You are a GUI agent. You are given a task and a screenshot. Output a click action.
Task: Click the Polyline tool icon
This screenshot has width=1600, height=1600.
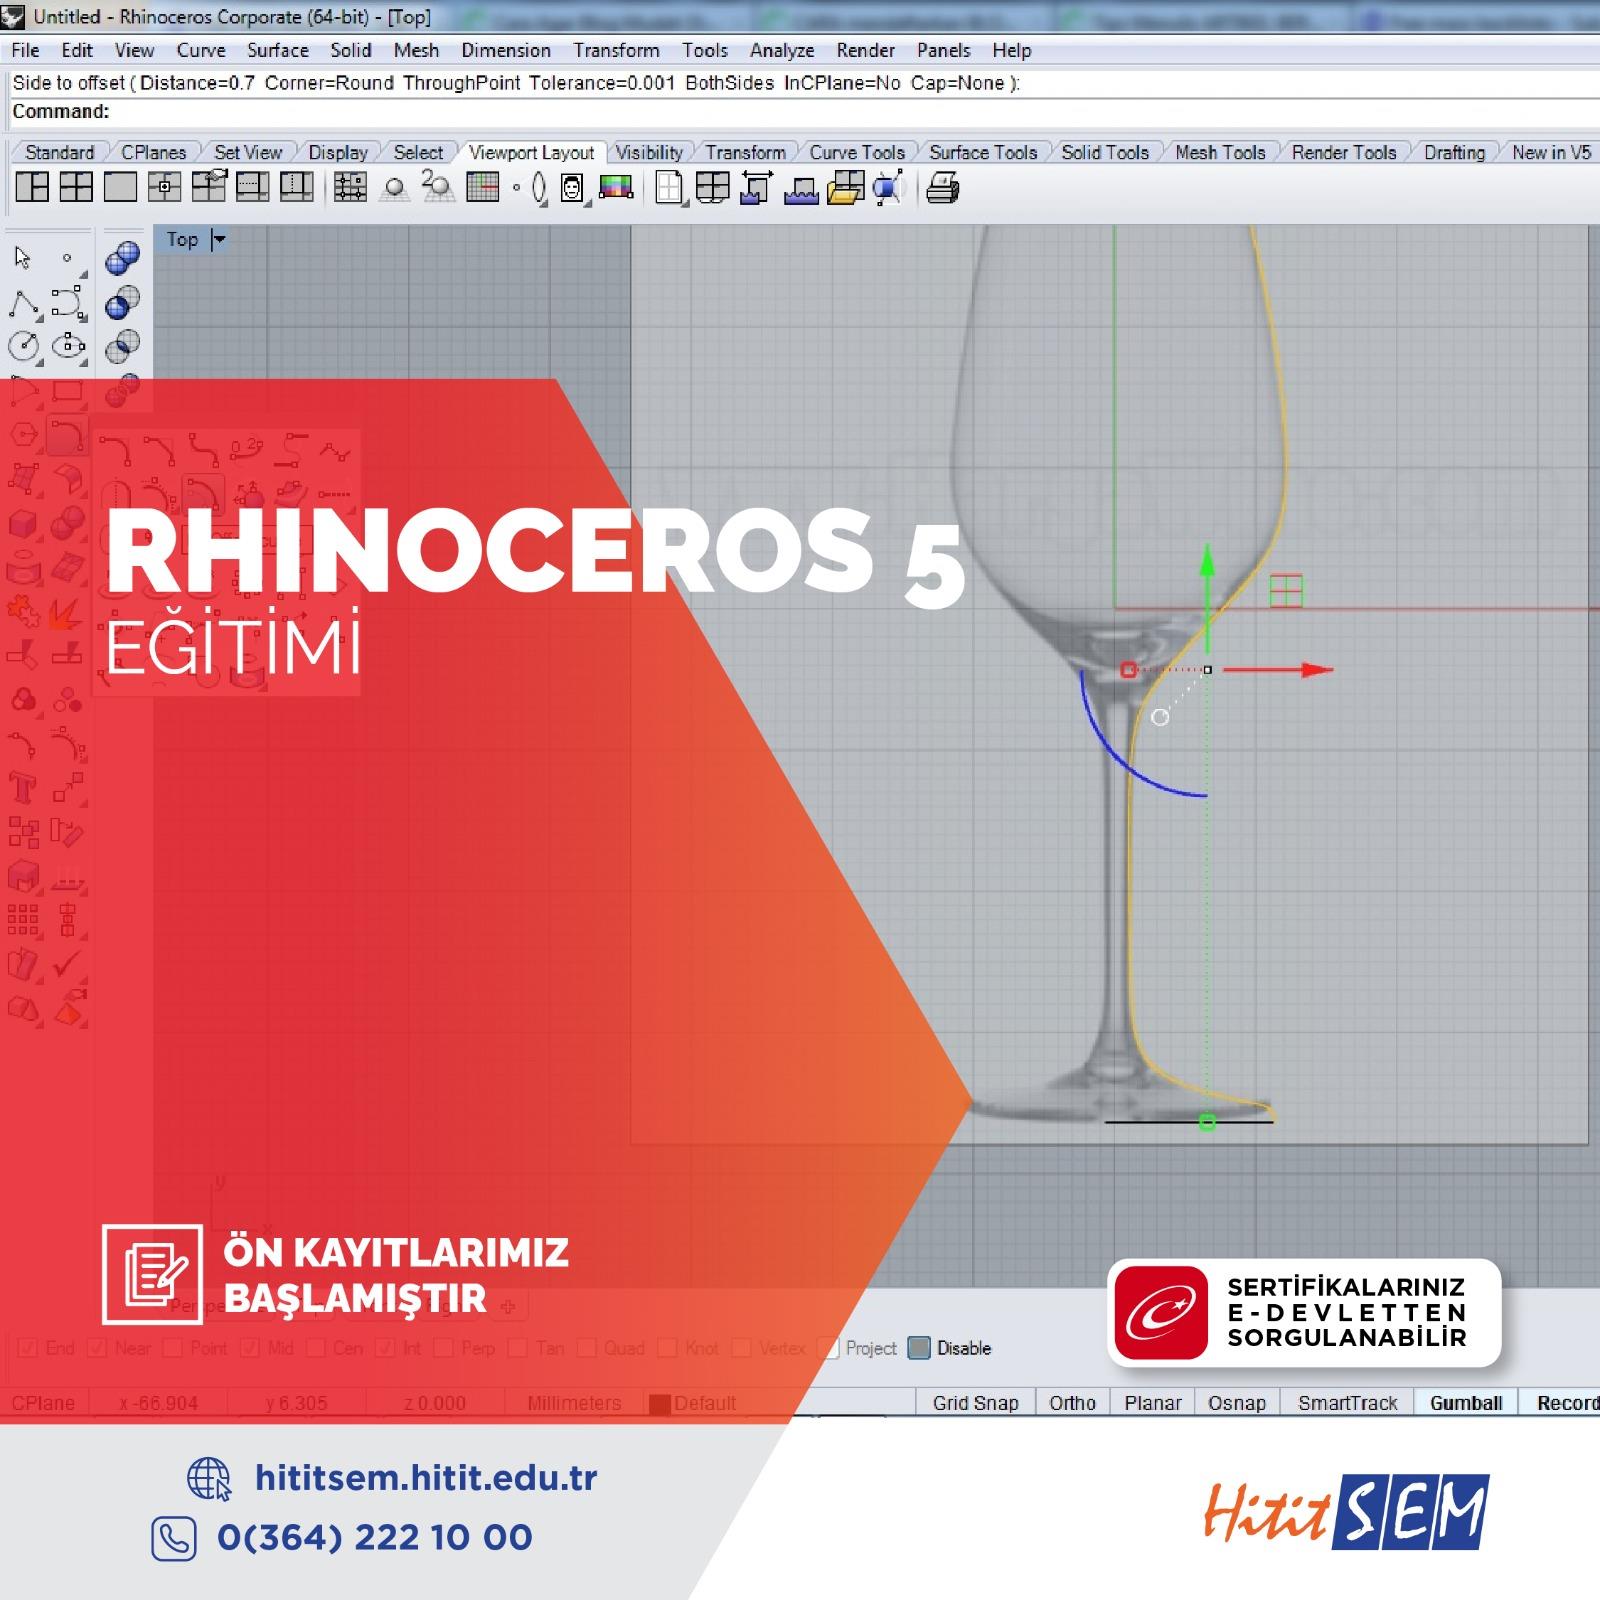24,302
